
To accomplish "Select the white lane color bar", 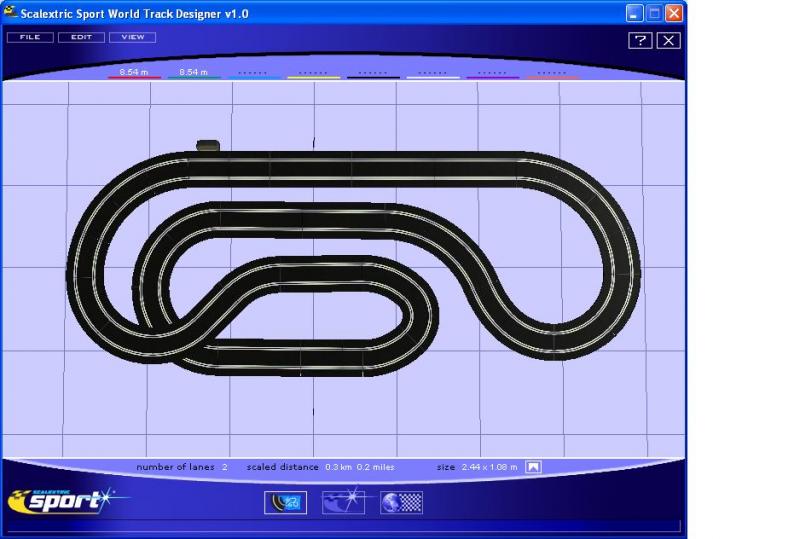I will pyautogui.click(x=432, y=75).
